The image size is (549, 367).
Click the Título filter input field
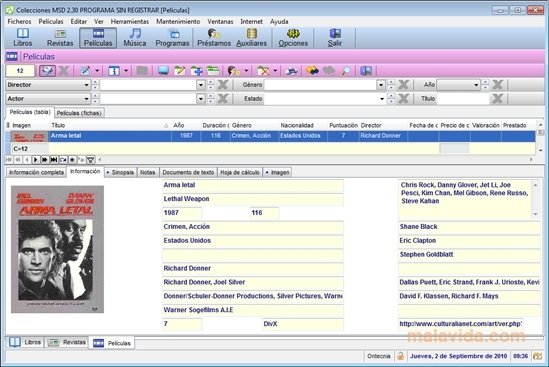click(x=463, y=99)
